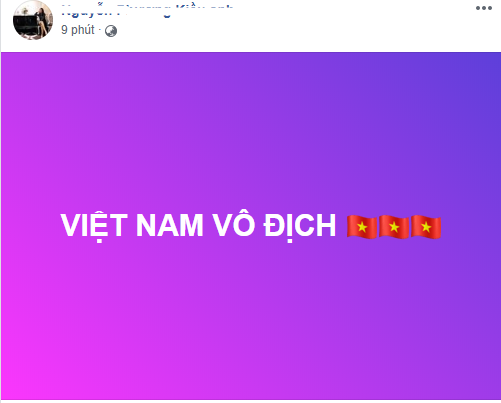
Task: Open the poster's profile picture
Action: 33,20
